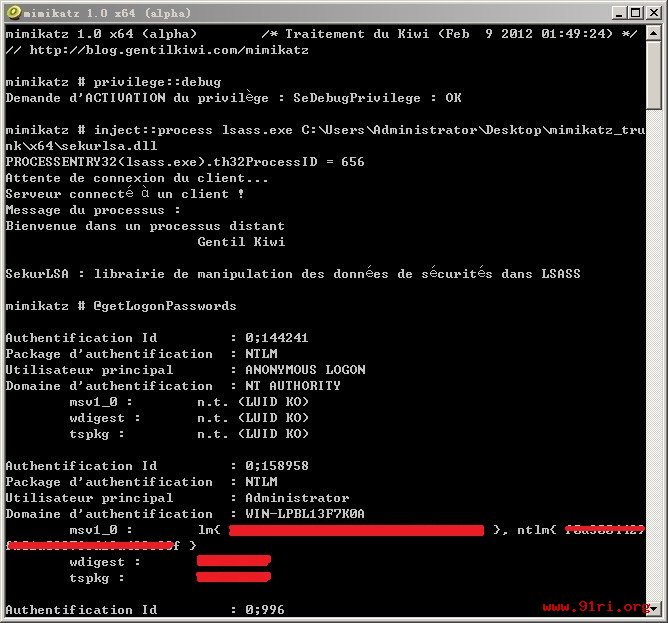Click Authentification Id value '0;144241'
Screen dimensions: 668x623
click(276, 338)
